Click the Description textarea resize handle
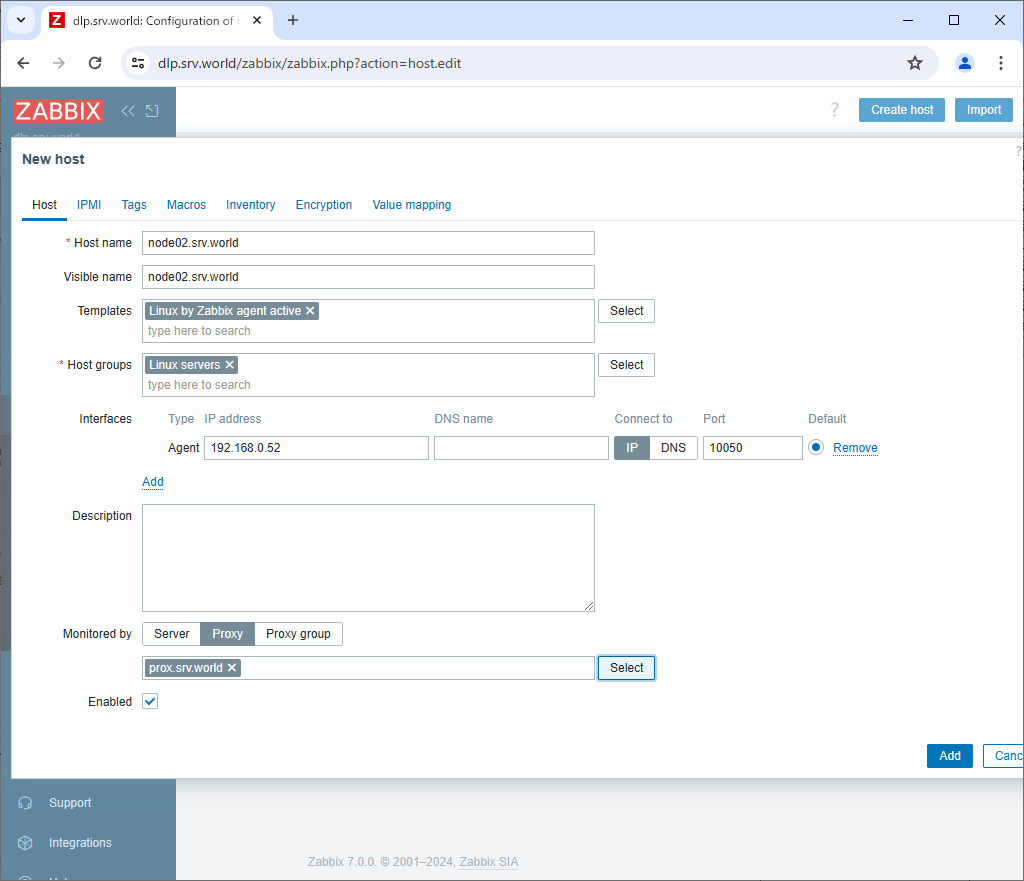1024x881 pixels. 589,607
